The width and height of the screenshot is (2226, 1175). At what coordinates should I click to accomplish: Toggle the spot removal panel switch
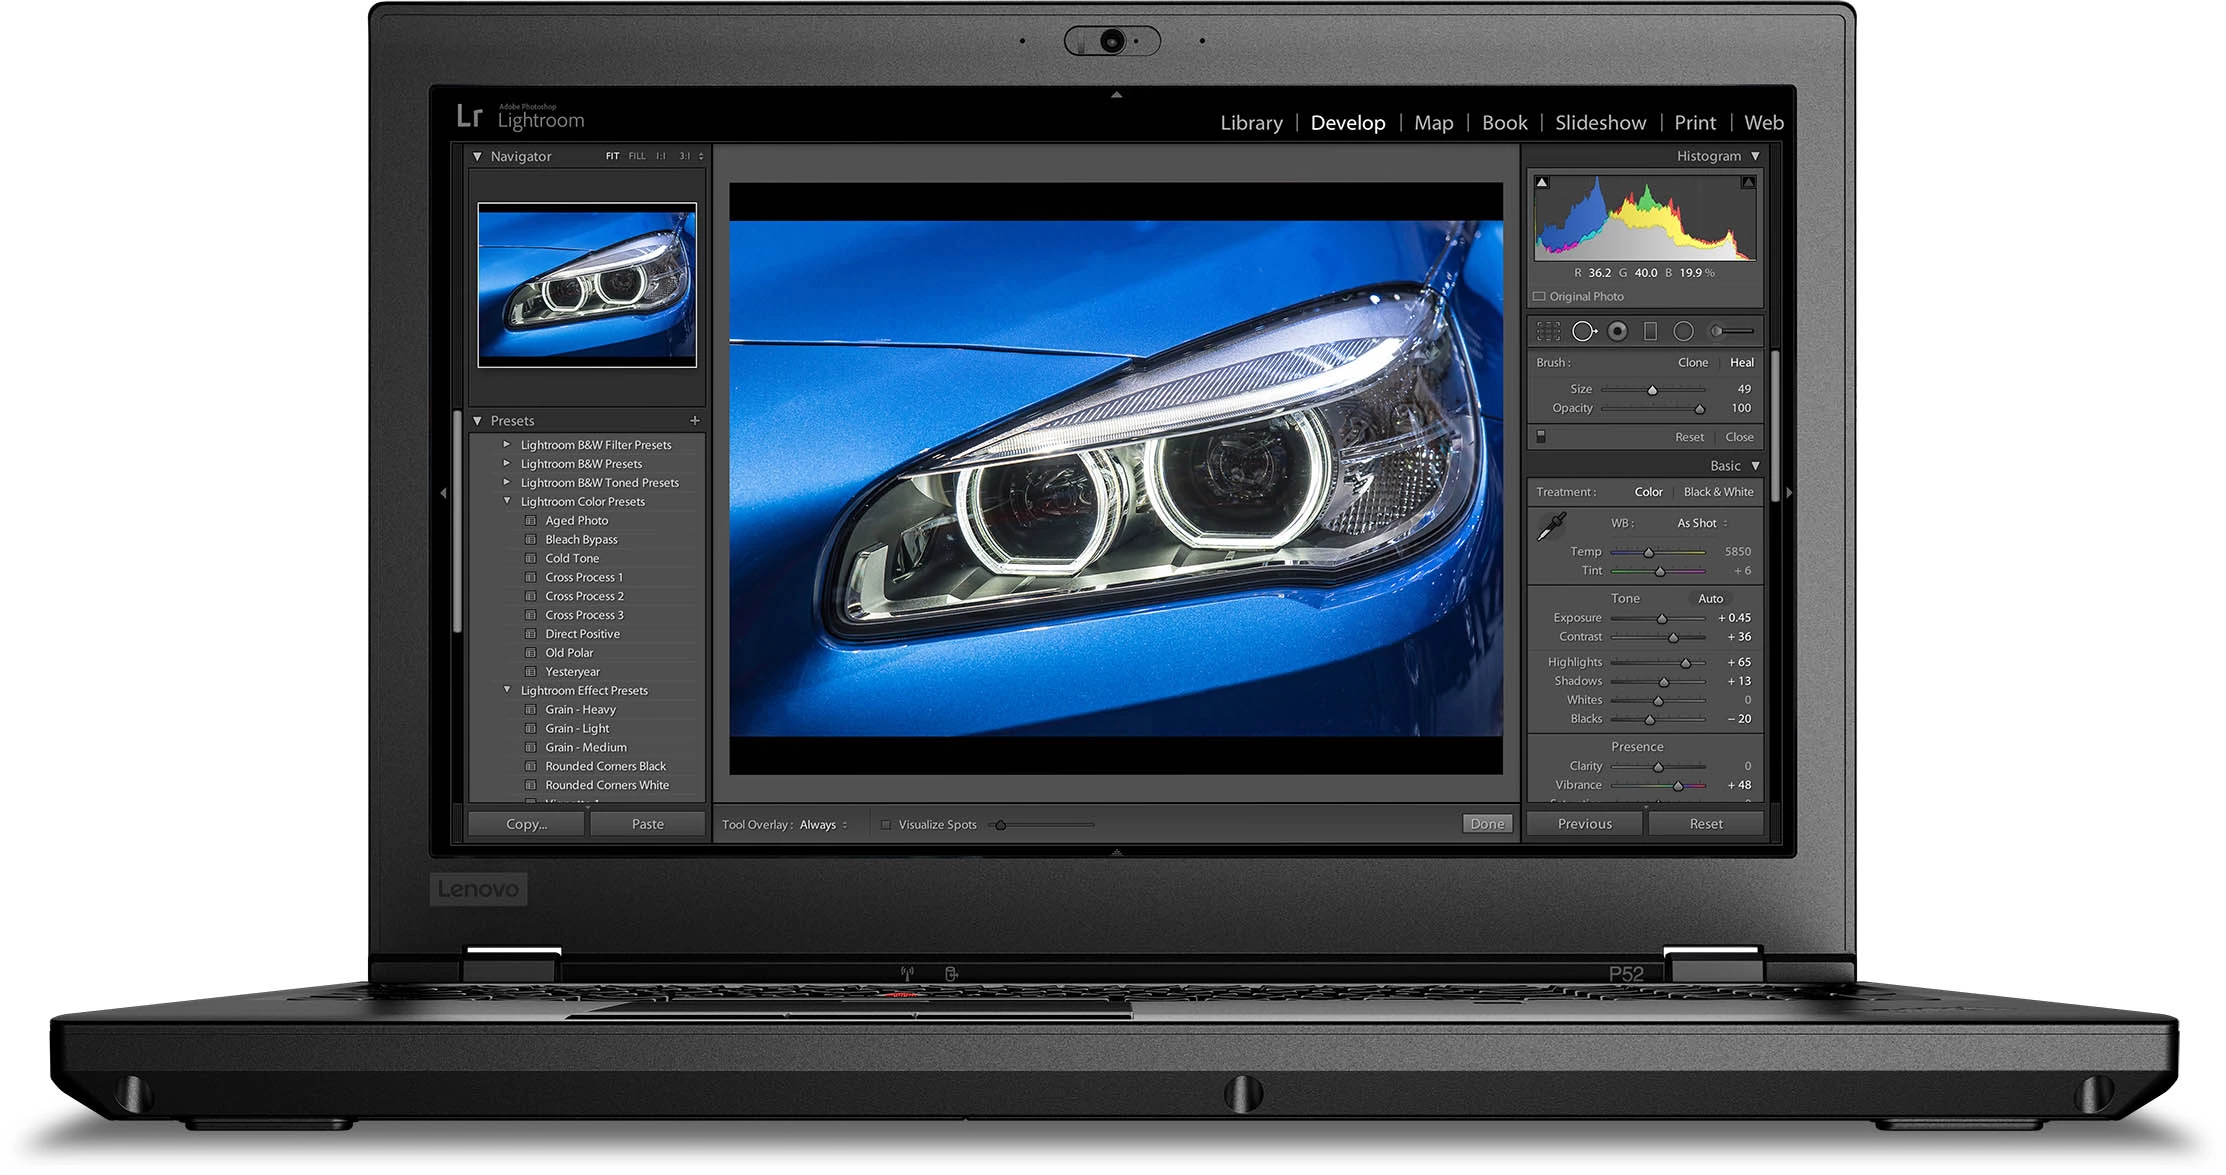point(1541,437)
